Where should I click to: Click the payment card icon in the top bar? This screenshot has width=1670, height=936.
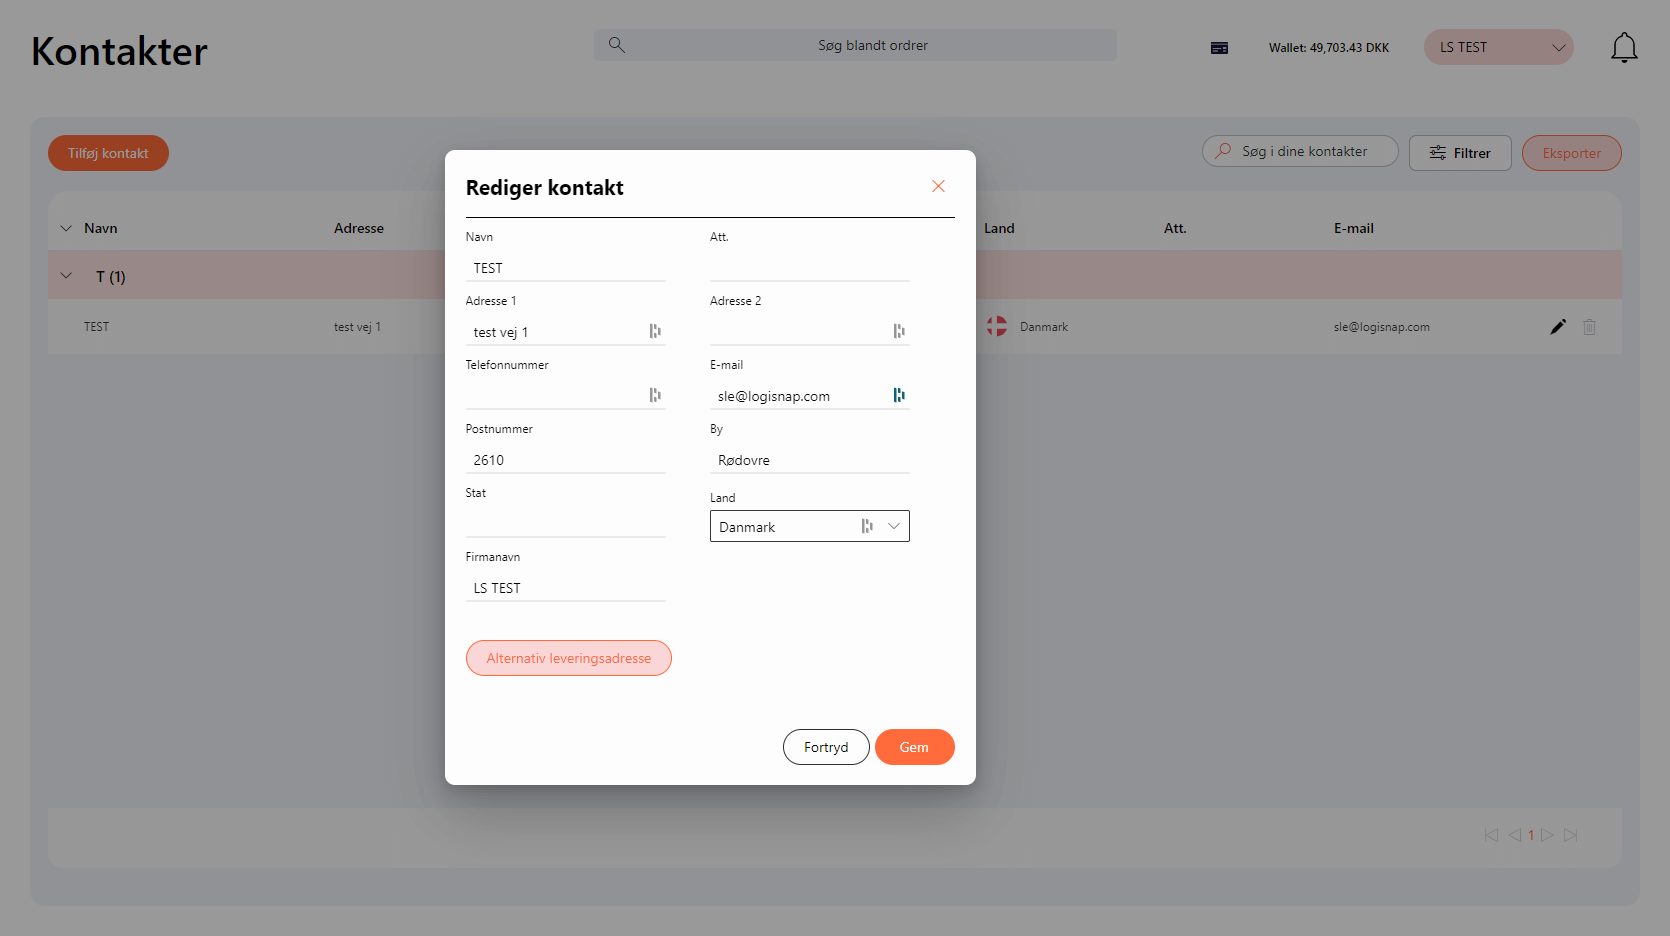[1218, 47]
